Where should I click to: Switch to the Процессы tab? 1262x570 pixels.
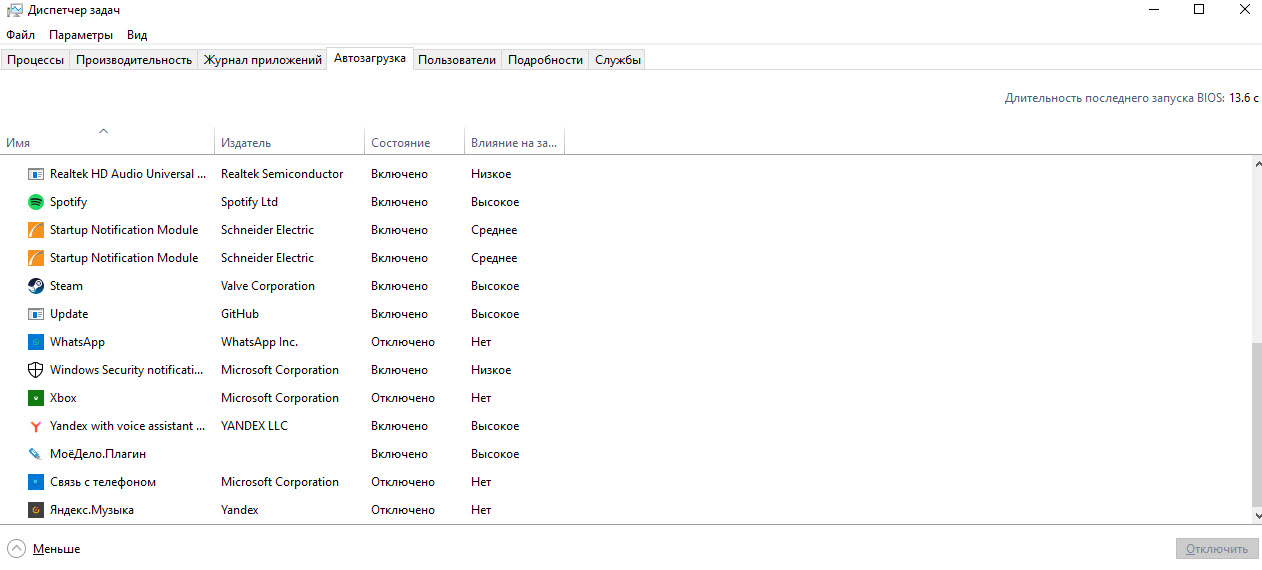[36, 60]
